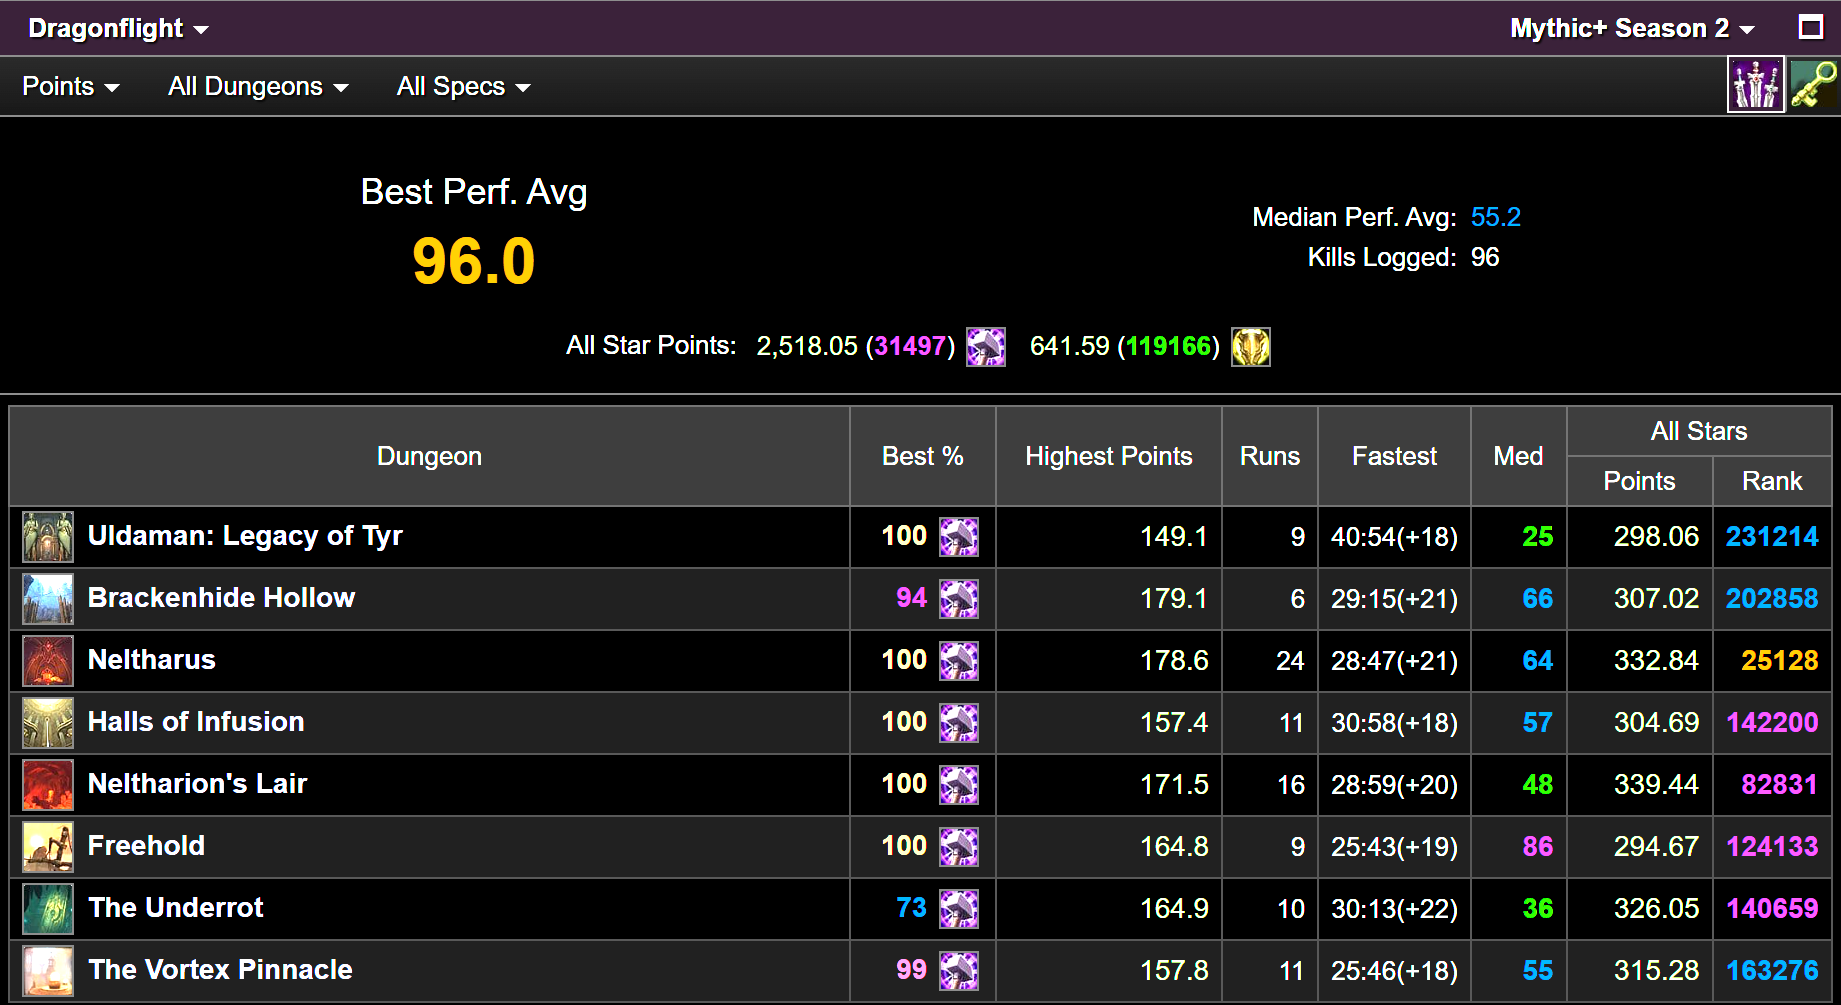Open Neltharus dungeon link

click(x=151, y=660)
